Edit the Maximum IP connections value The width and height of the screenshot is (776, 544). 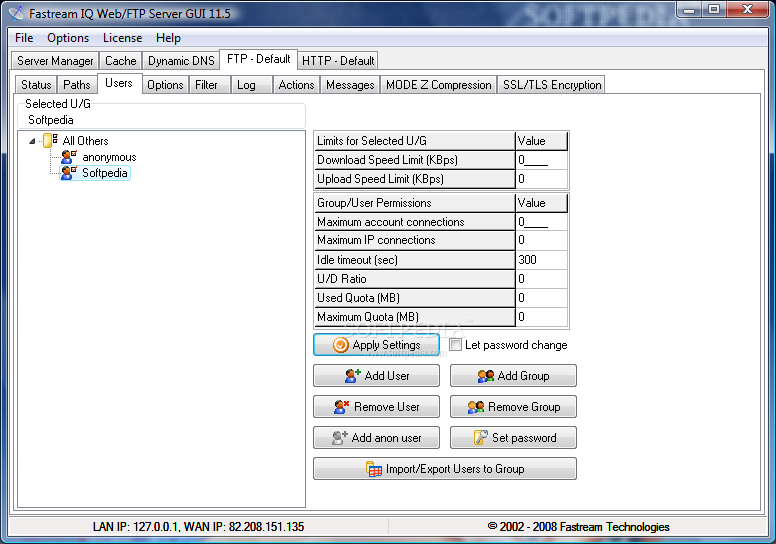click(x=541, y=240)
